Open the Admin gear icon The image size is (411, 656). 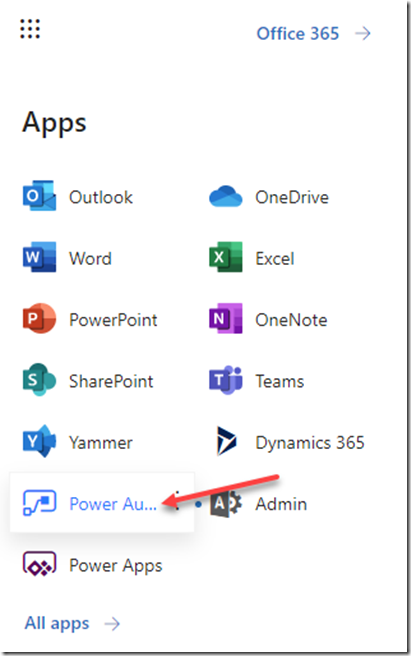(226, 502)
